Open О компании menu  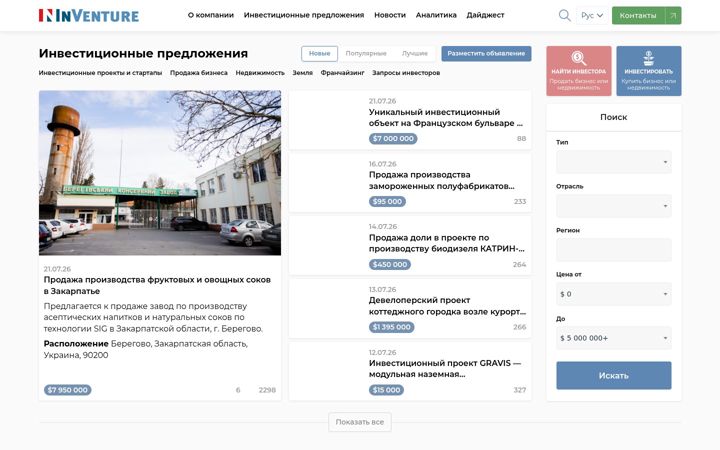point(211,15)
